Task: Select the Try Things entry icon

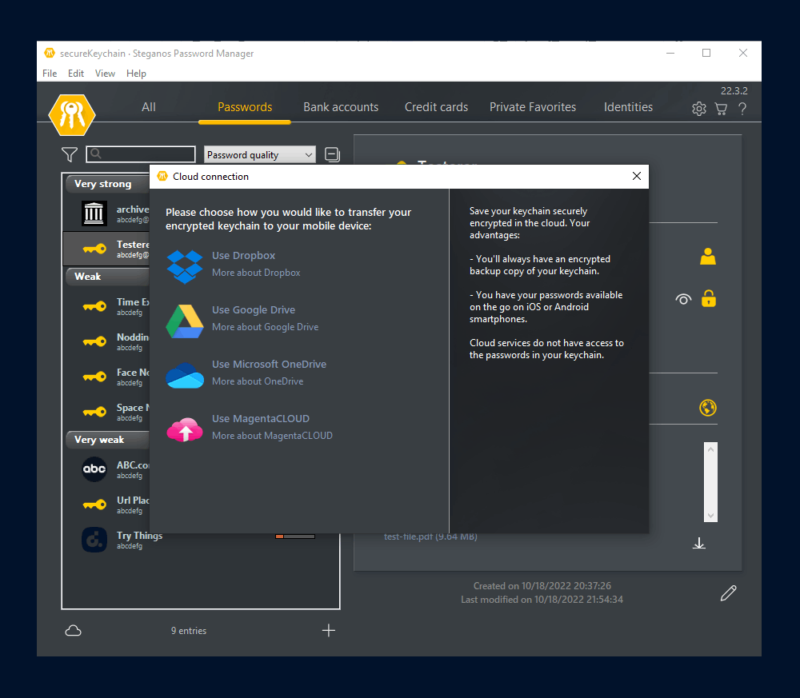Action: tap(94, 540)
